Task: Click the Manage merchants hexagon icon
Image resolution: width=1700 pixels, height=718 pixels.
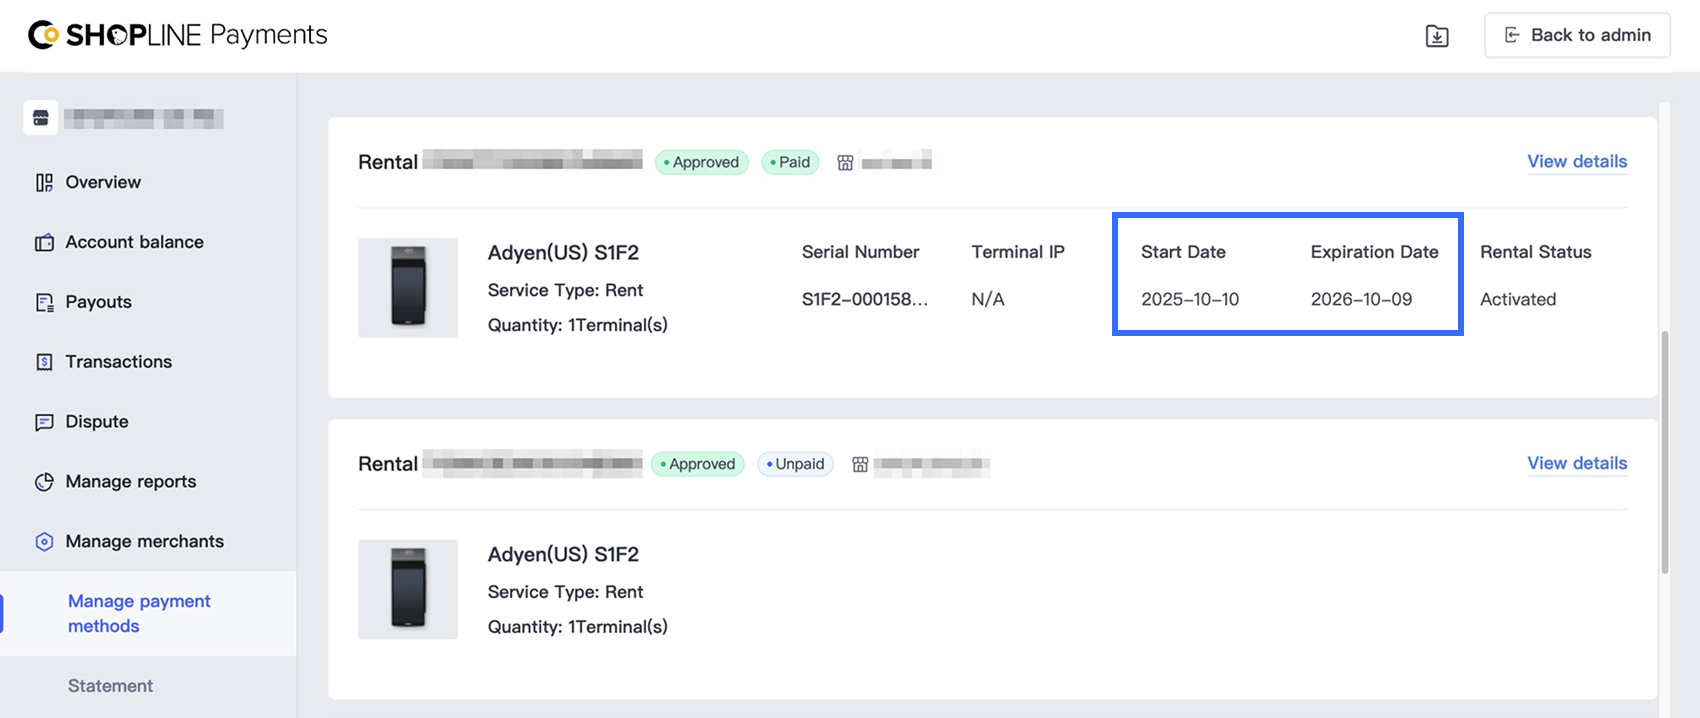Action: click(44, 542)
